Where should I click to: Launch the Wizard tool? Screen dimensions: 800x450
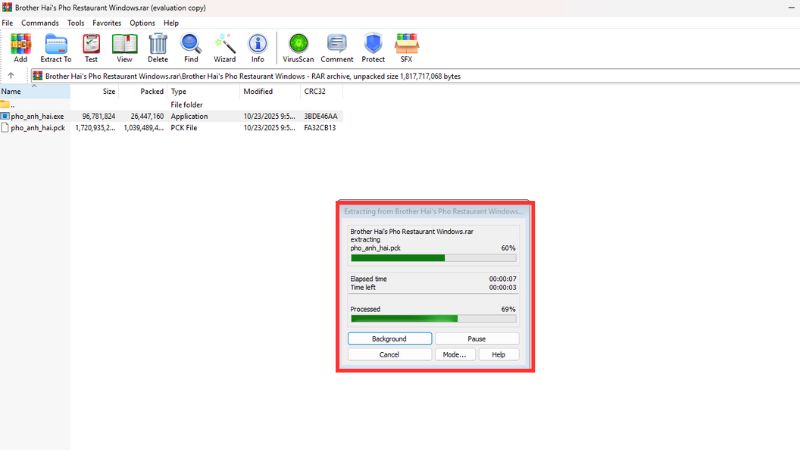tap(224, 46)
